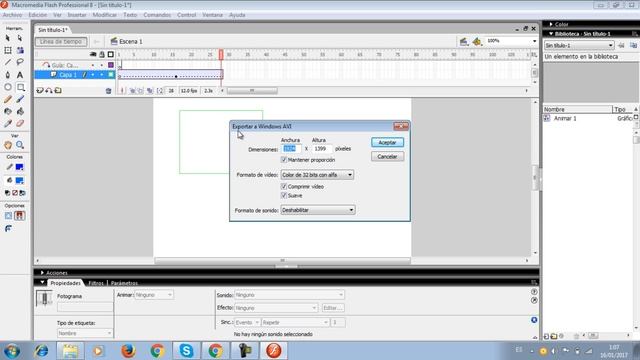Click the insert layer icon in the timeline
The height and width of the screenshot is (360, 640).
tap(40, 91)
